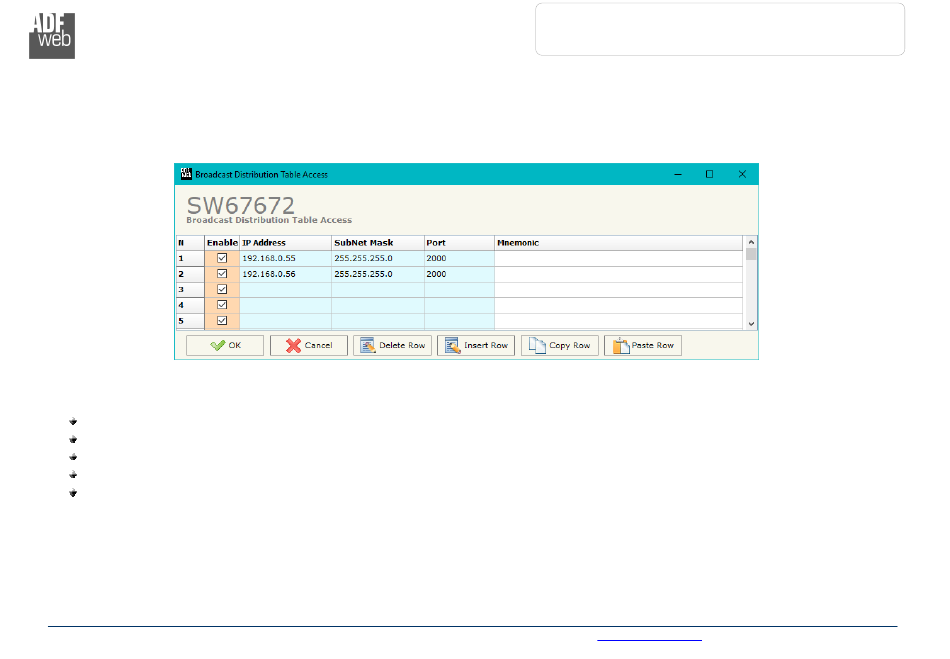This screenshot has width=950, height=659.
Task: Toggle the Enable checkbox in row 3
Action: tap(222, 290)
